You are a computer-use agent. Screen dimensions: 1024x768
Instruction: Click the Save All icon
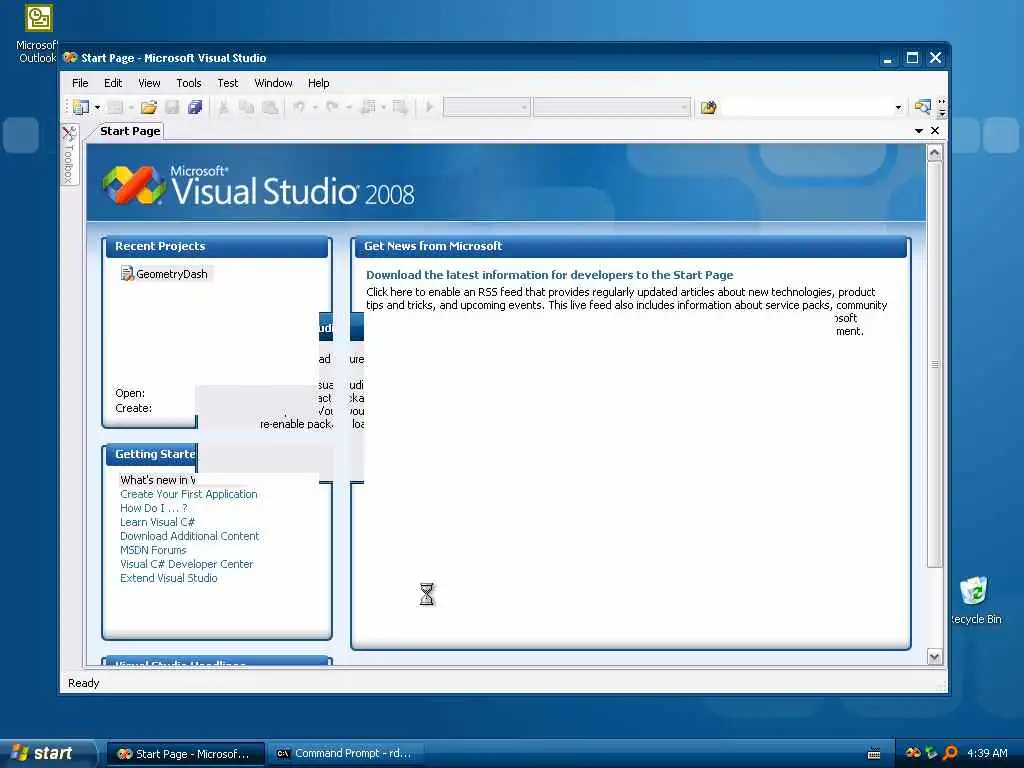click(x=195, y=107)
